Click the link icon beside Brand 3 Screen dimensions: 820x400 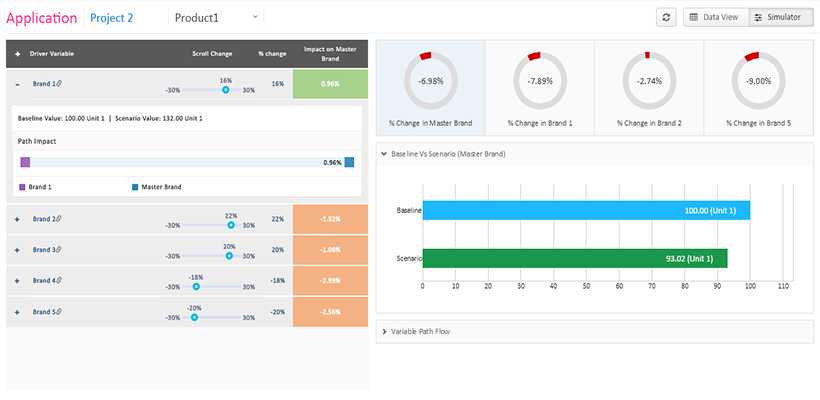(x=59, y=250)
